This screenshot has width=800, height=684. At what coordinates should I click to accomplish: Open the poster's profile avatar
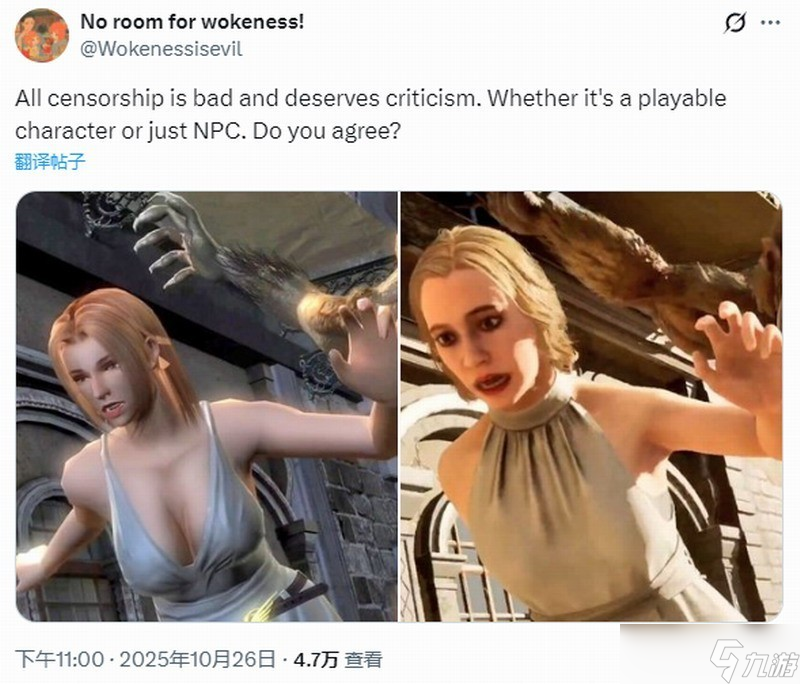pyautogui.click(x=41, y=35)
